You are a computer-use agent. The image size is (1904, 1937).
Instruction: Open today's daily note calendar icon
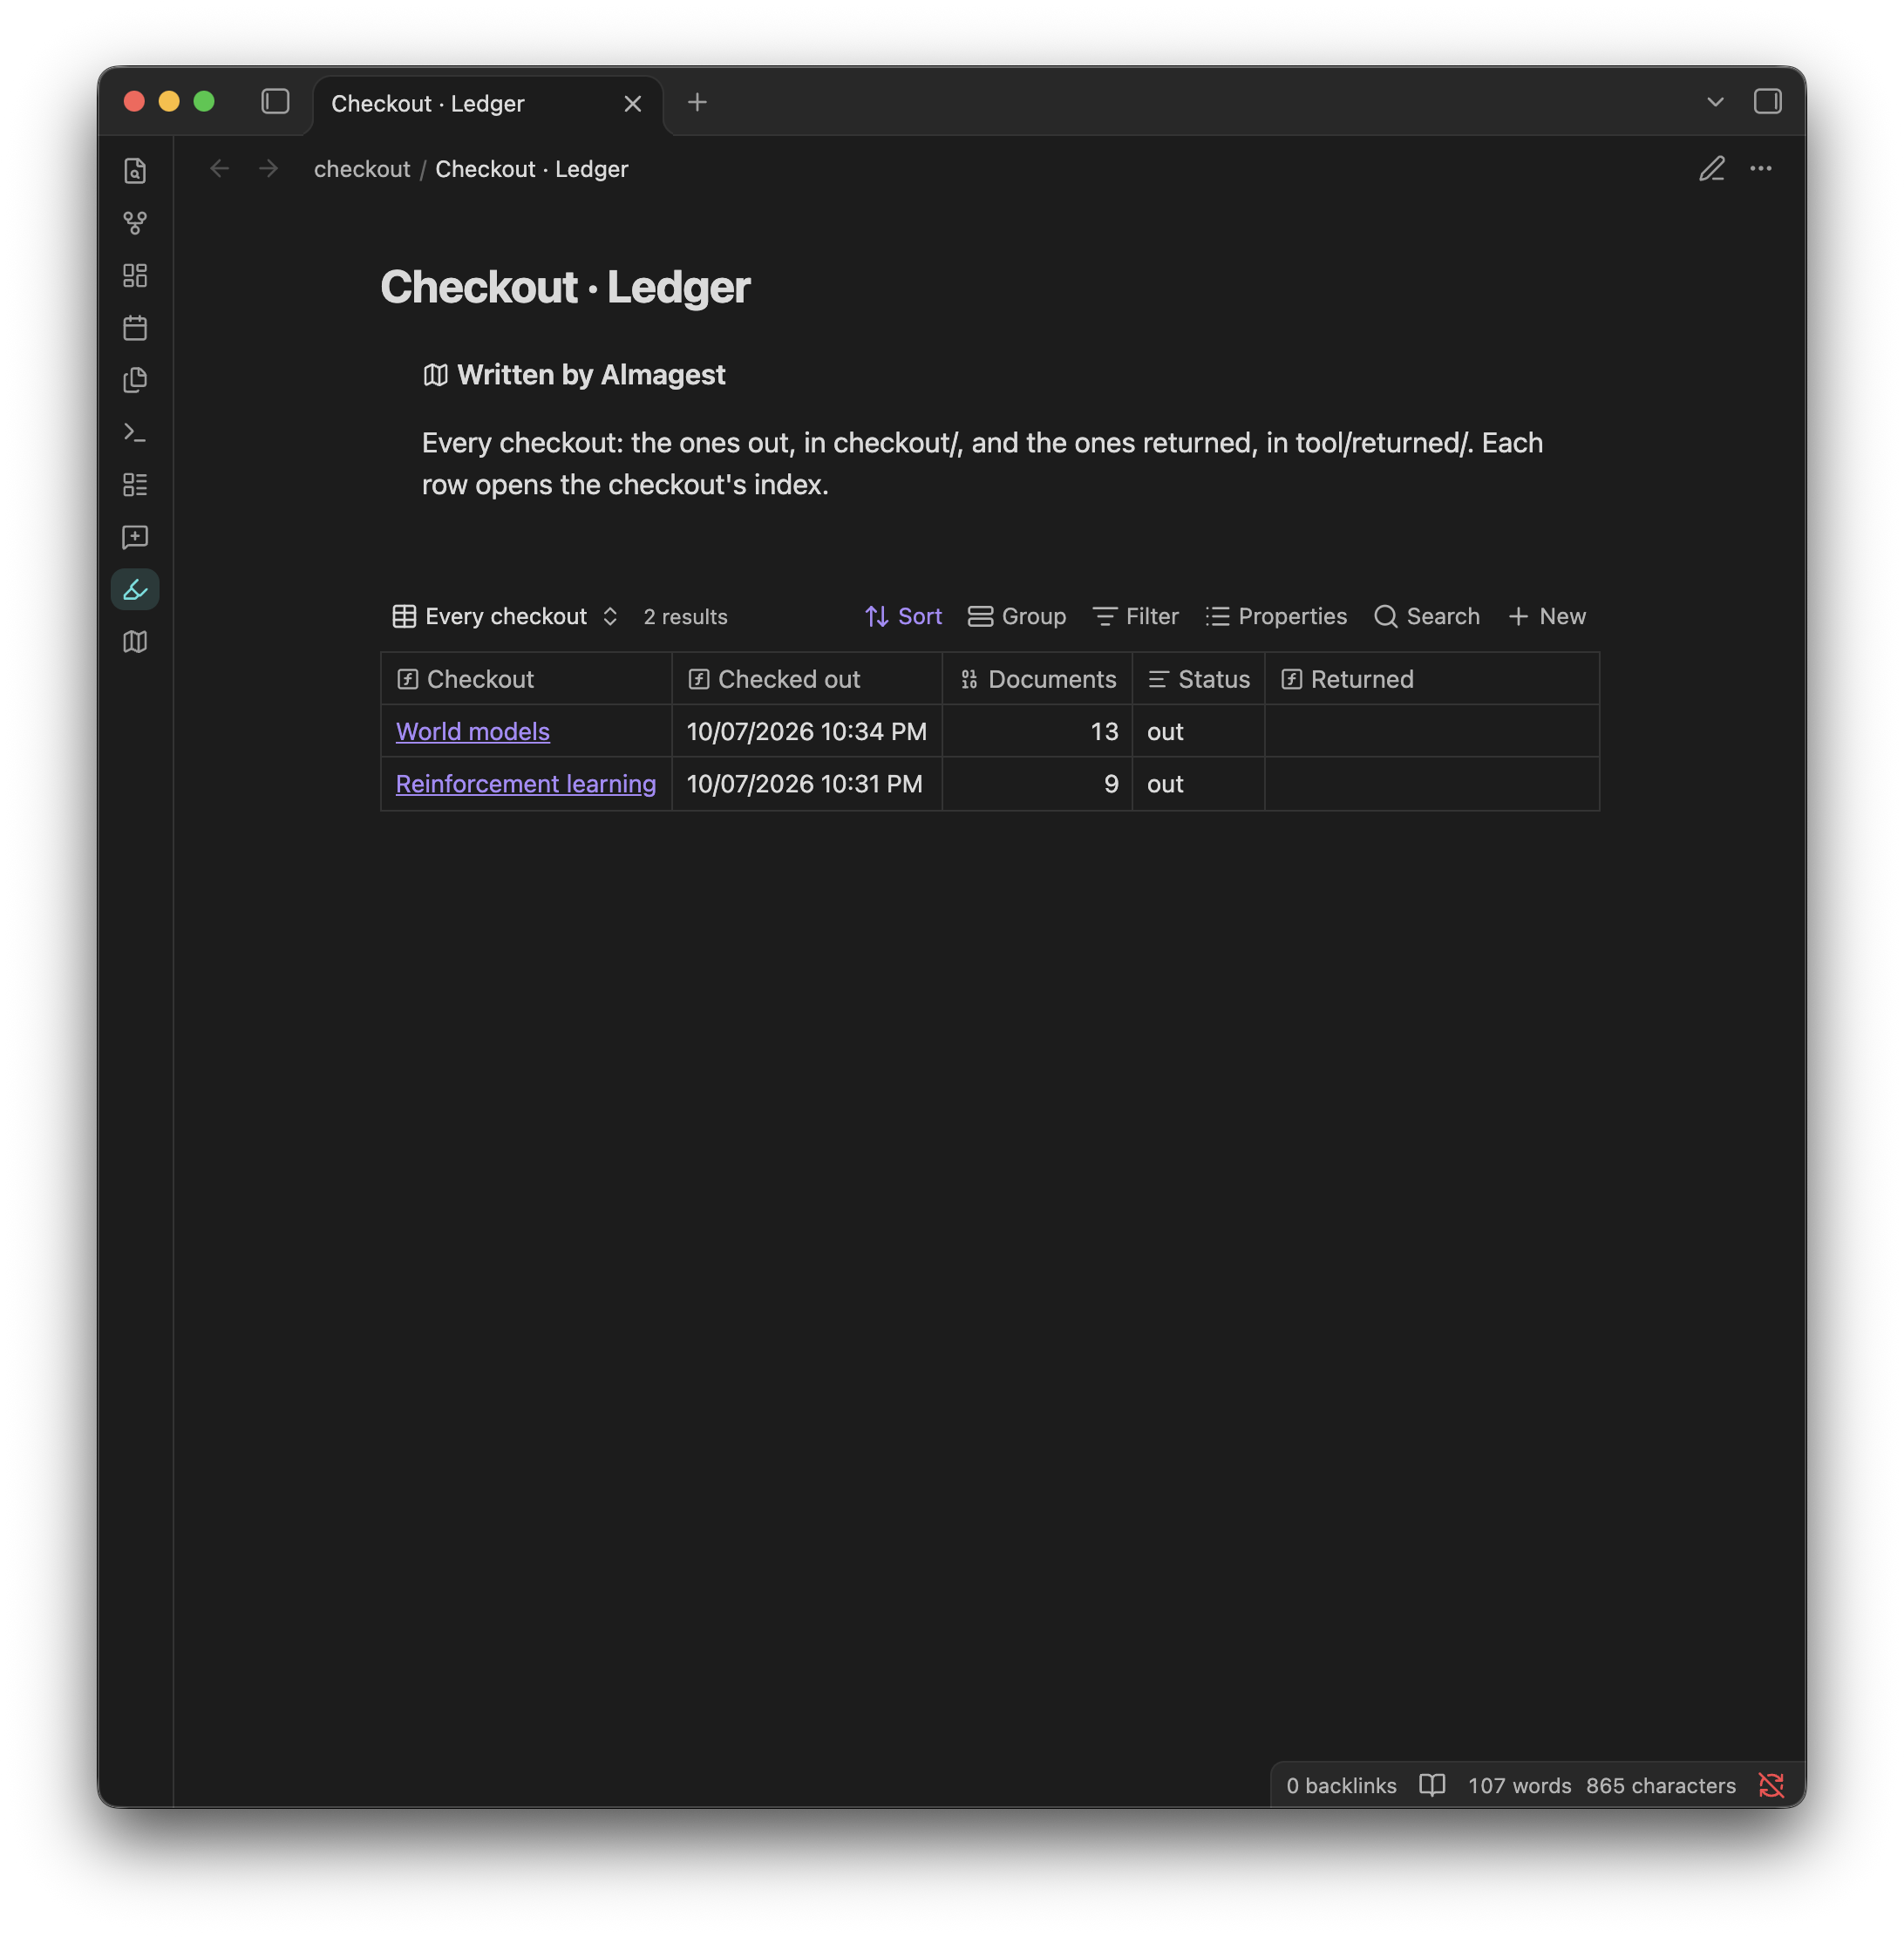point(135,328)
